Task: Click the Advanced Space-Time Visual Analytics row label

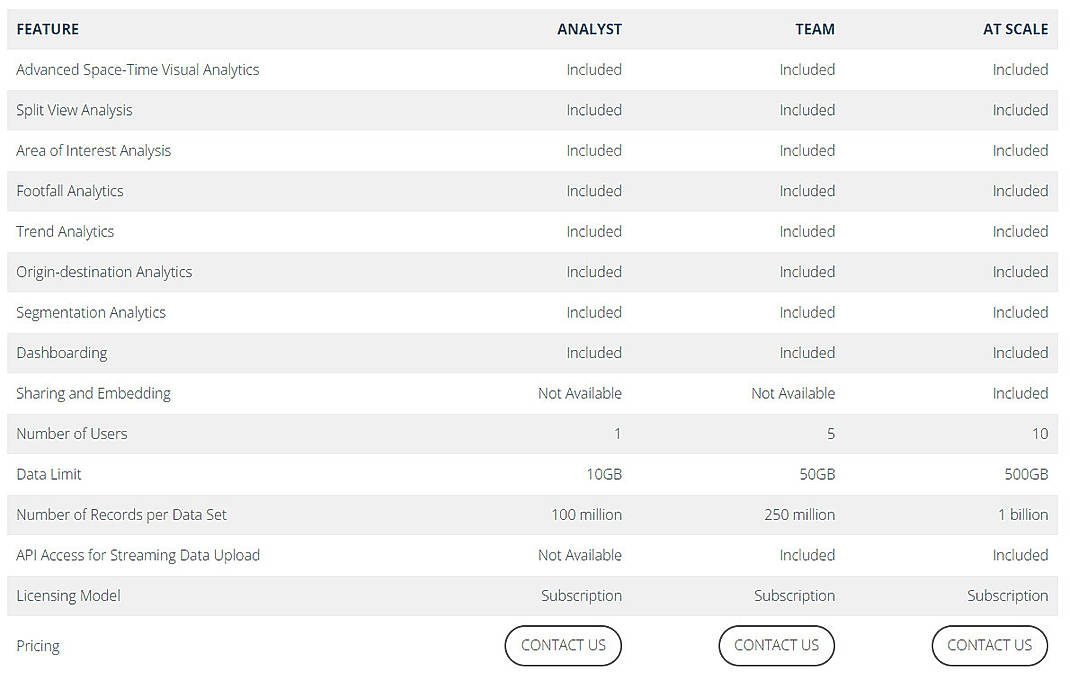Action: pyautogui.click(x=137, y=69)
